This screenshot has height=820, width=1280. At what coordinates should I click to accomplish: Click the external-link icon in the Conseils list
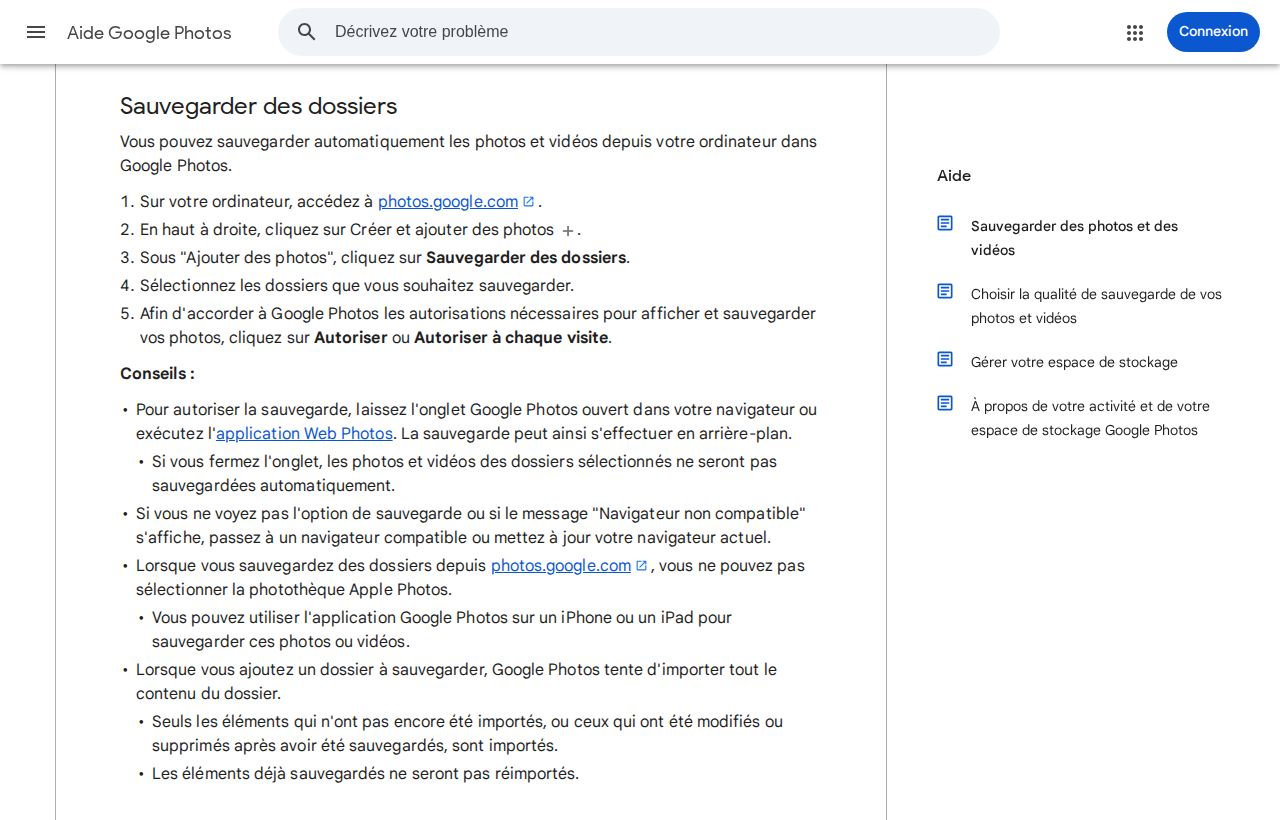pyautogui.click(x=642, y=565)
